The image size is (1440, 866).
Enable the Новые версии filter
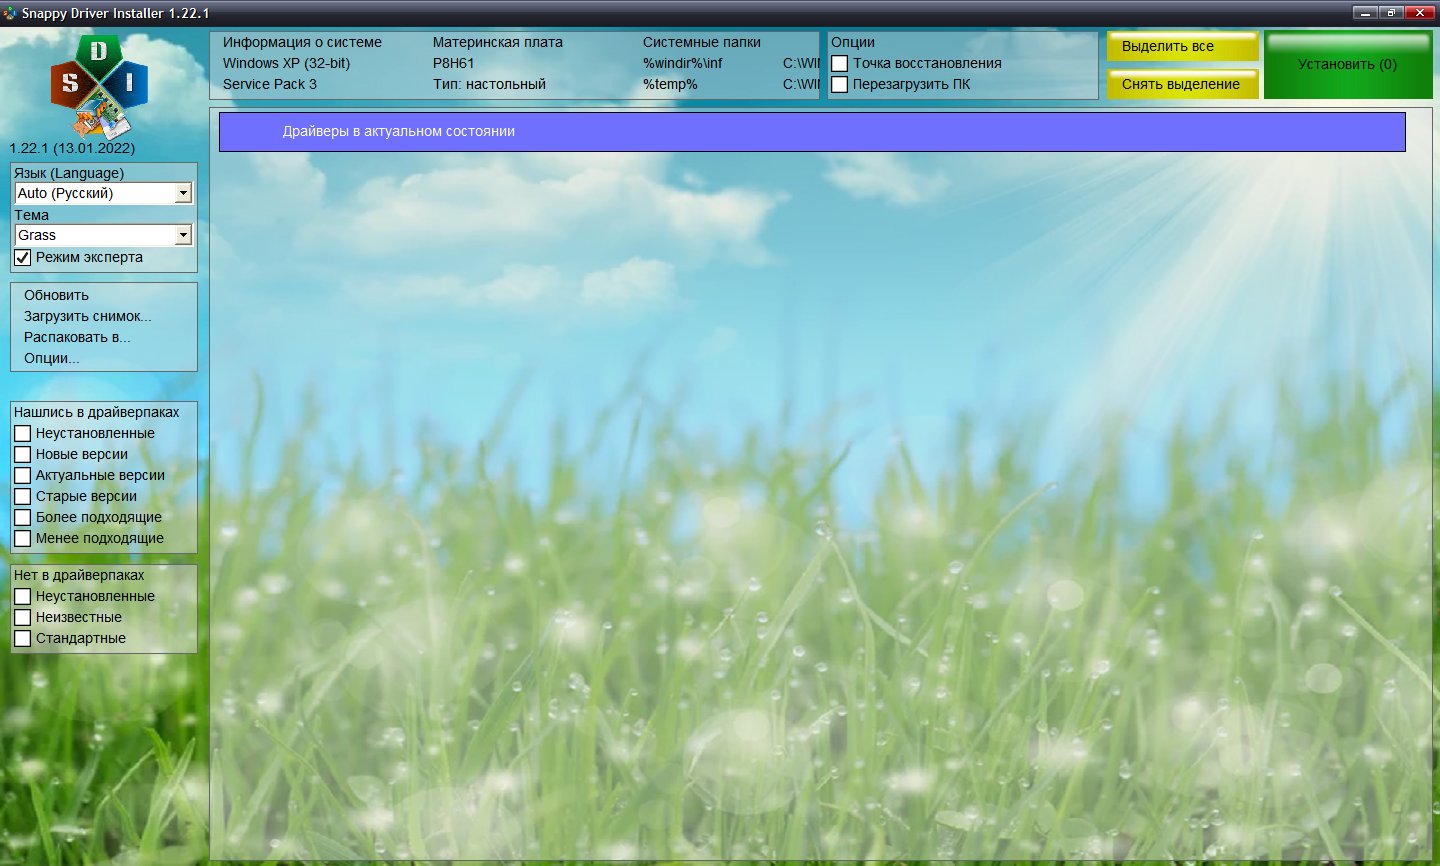coord(23,455)
